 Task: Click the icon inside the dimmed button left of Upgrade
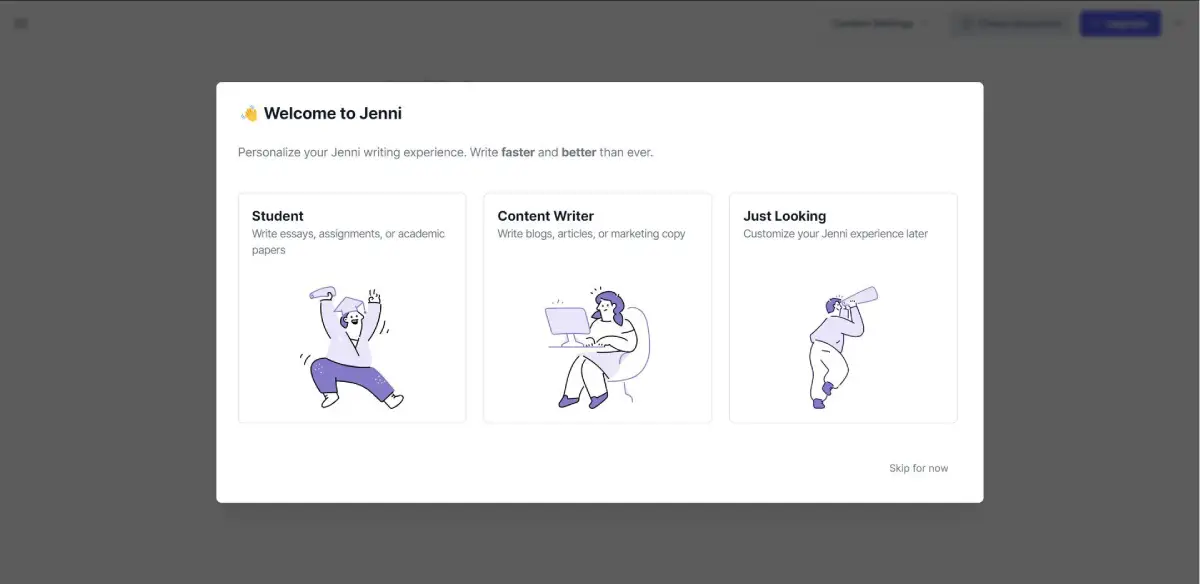click(x=966, y=23)
